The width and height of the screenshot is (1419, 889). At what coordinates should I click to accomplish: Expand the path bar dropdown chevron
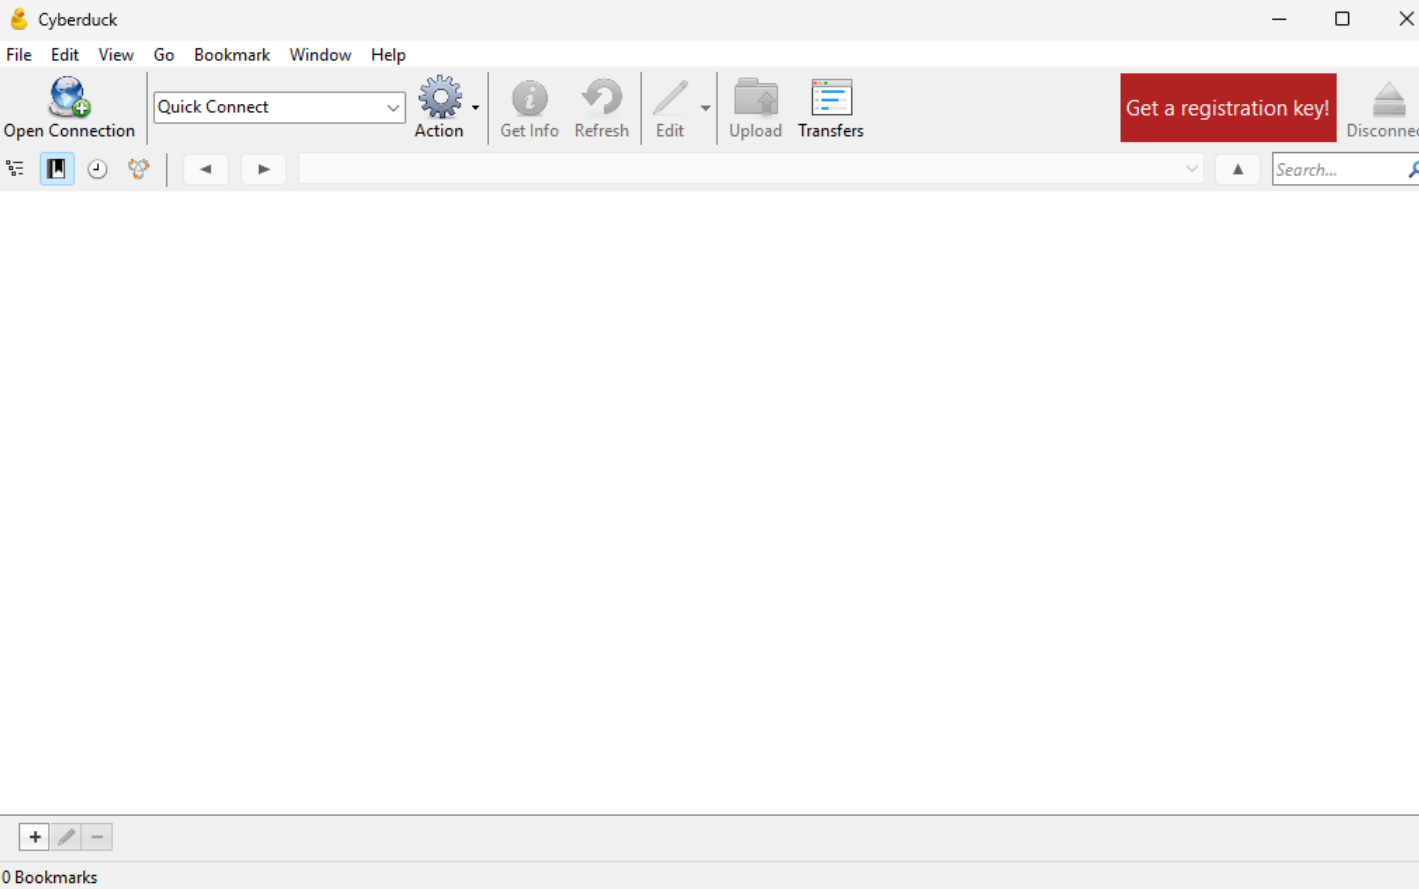[1191, 169]
